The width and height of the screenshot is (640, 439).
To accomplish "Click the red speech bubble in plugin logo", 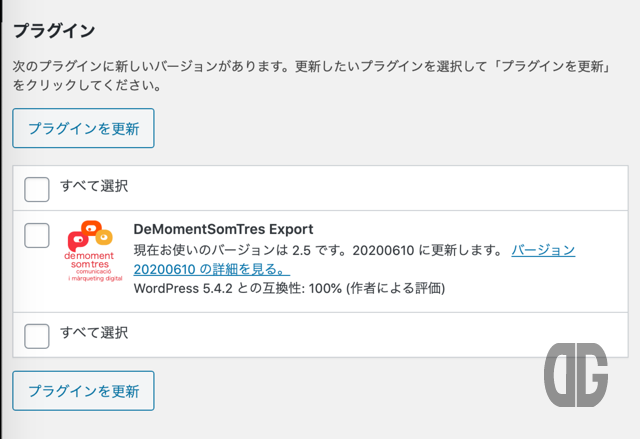I will (77, 241).
